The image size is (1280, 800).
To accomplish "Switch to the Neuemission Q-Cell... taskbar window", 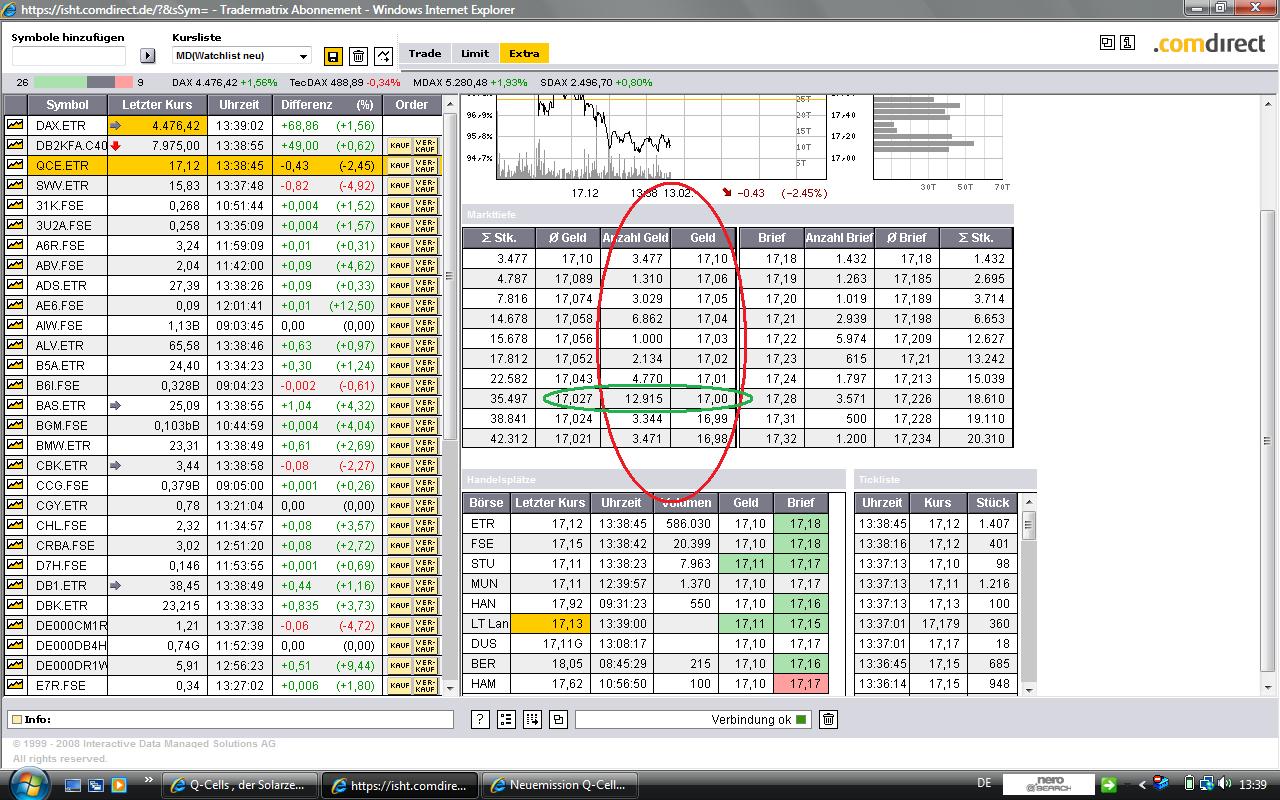I will (x=558, y=785).
